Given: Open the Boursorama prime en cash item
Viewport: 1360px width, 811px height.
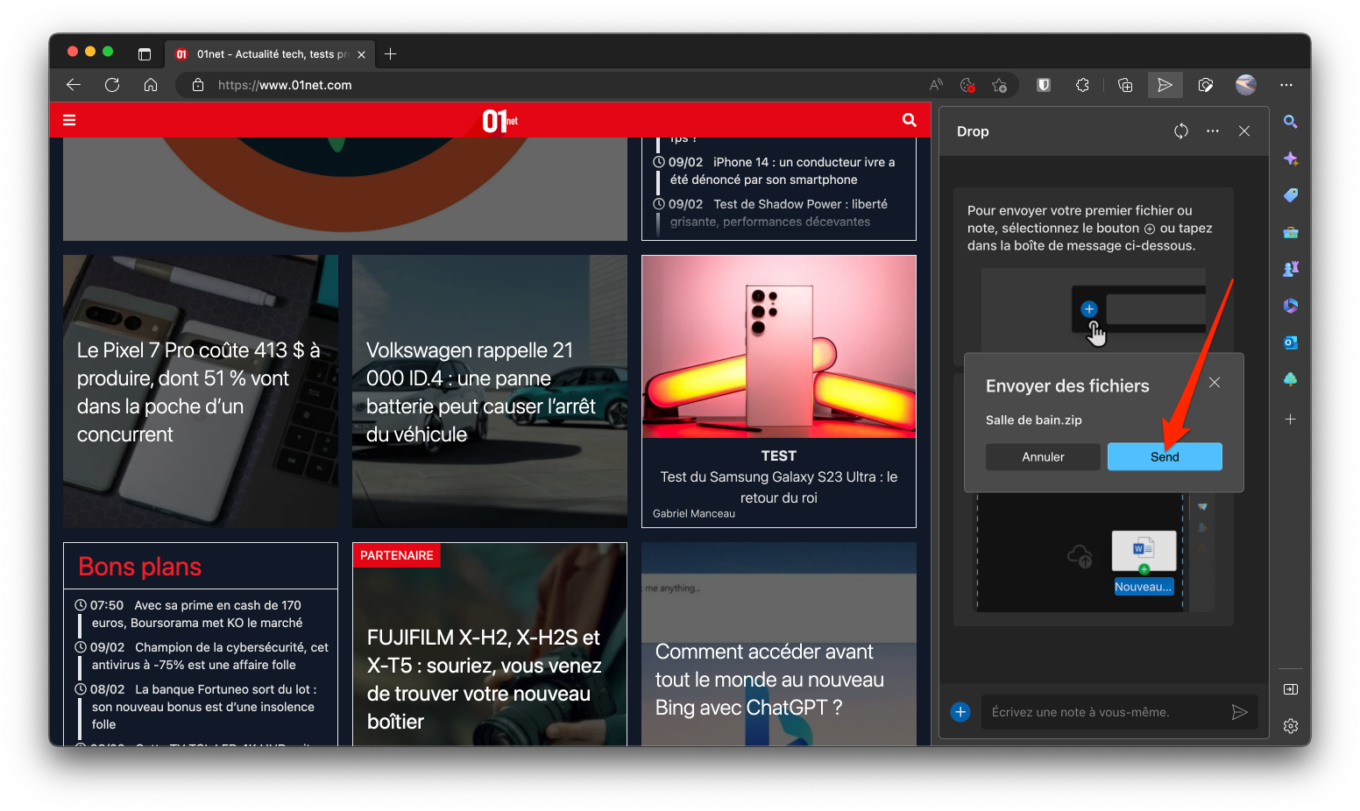Looking at the screenshot, I should (196, 614).
